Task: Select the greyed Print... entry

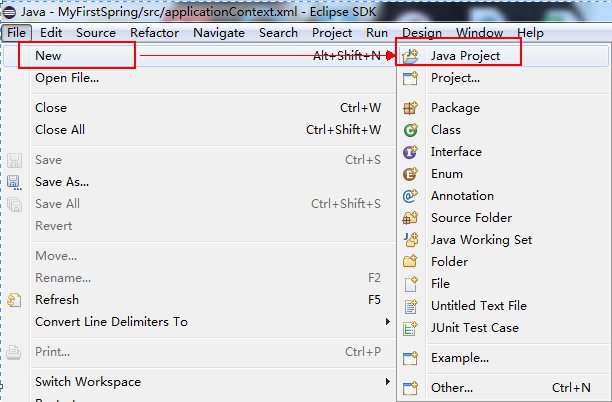Action: pyautogui.click(x=199, y=352)
